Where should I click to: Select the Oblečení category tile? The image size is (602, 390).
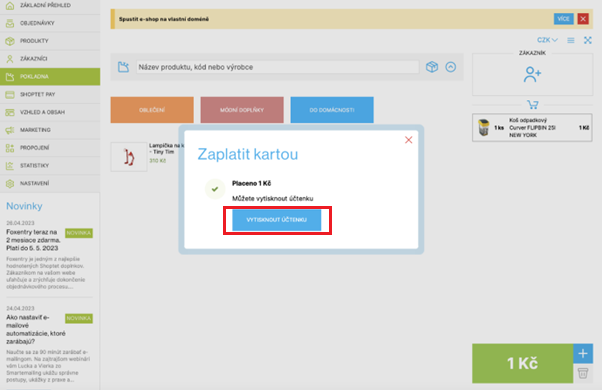point(152,110)
